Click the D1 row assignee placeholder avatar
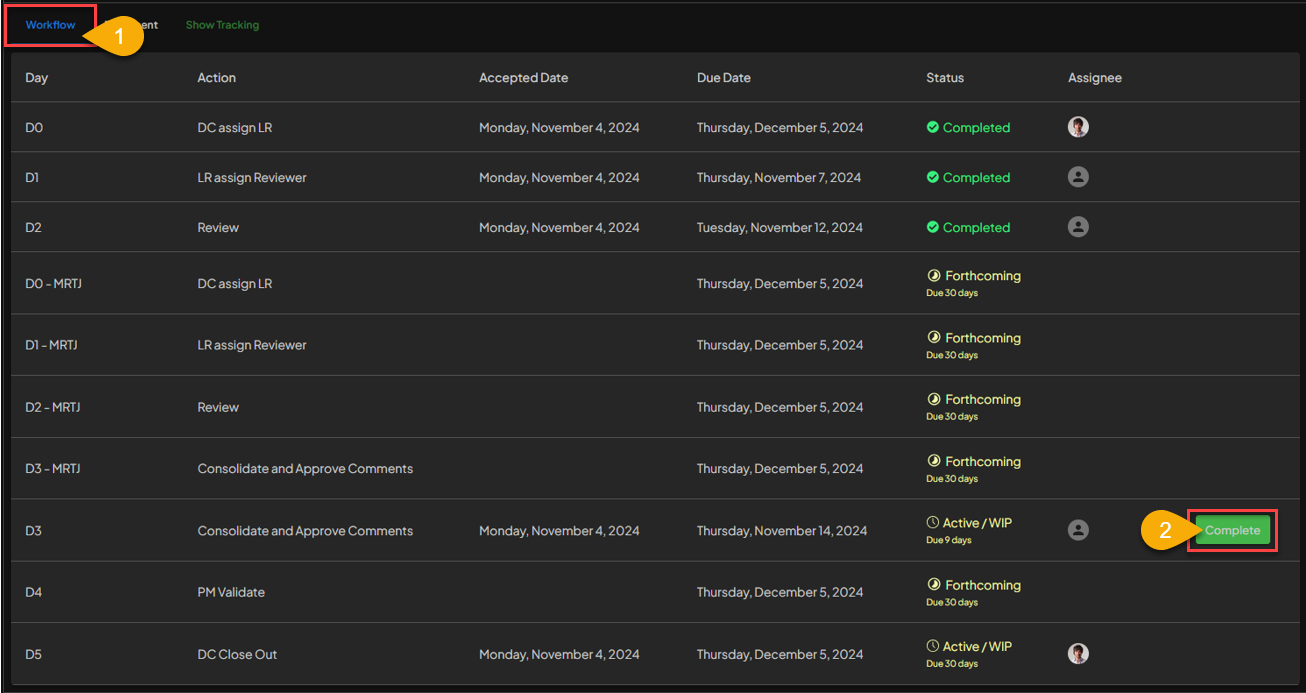 1078,177
